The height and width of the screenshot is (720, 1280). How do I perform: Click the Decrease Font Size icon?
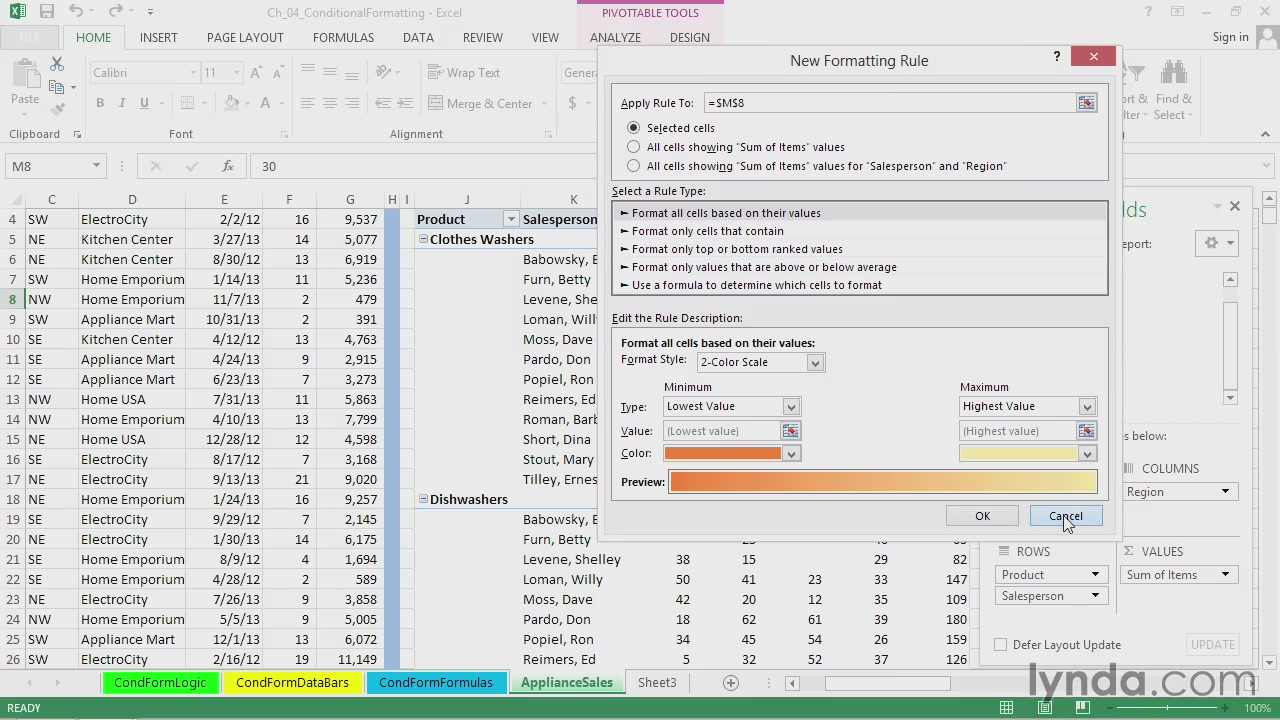(279, 73)
